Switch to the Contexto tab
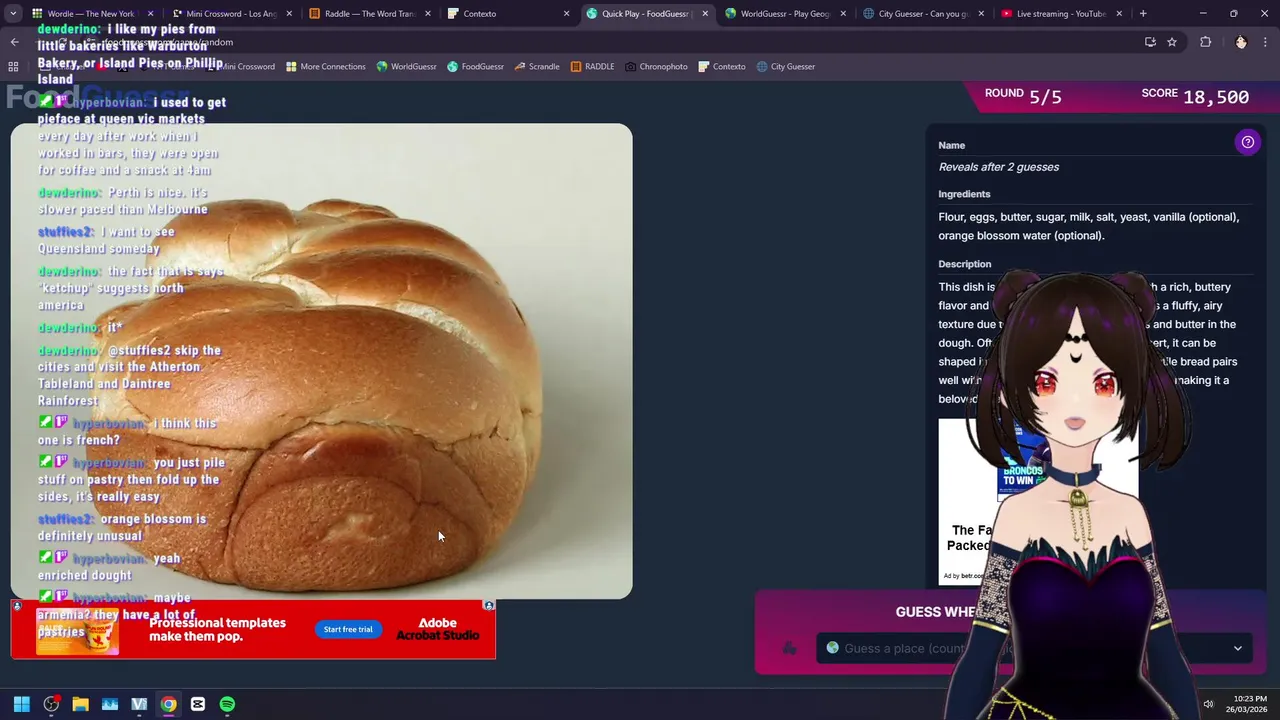This screenshot has width=1280, height=720. (x=509, y=14)
